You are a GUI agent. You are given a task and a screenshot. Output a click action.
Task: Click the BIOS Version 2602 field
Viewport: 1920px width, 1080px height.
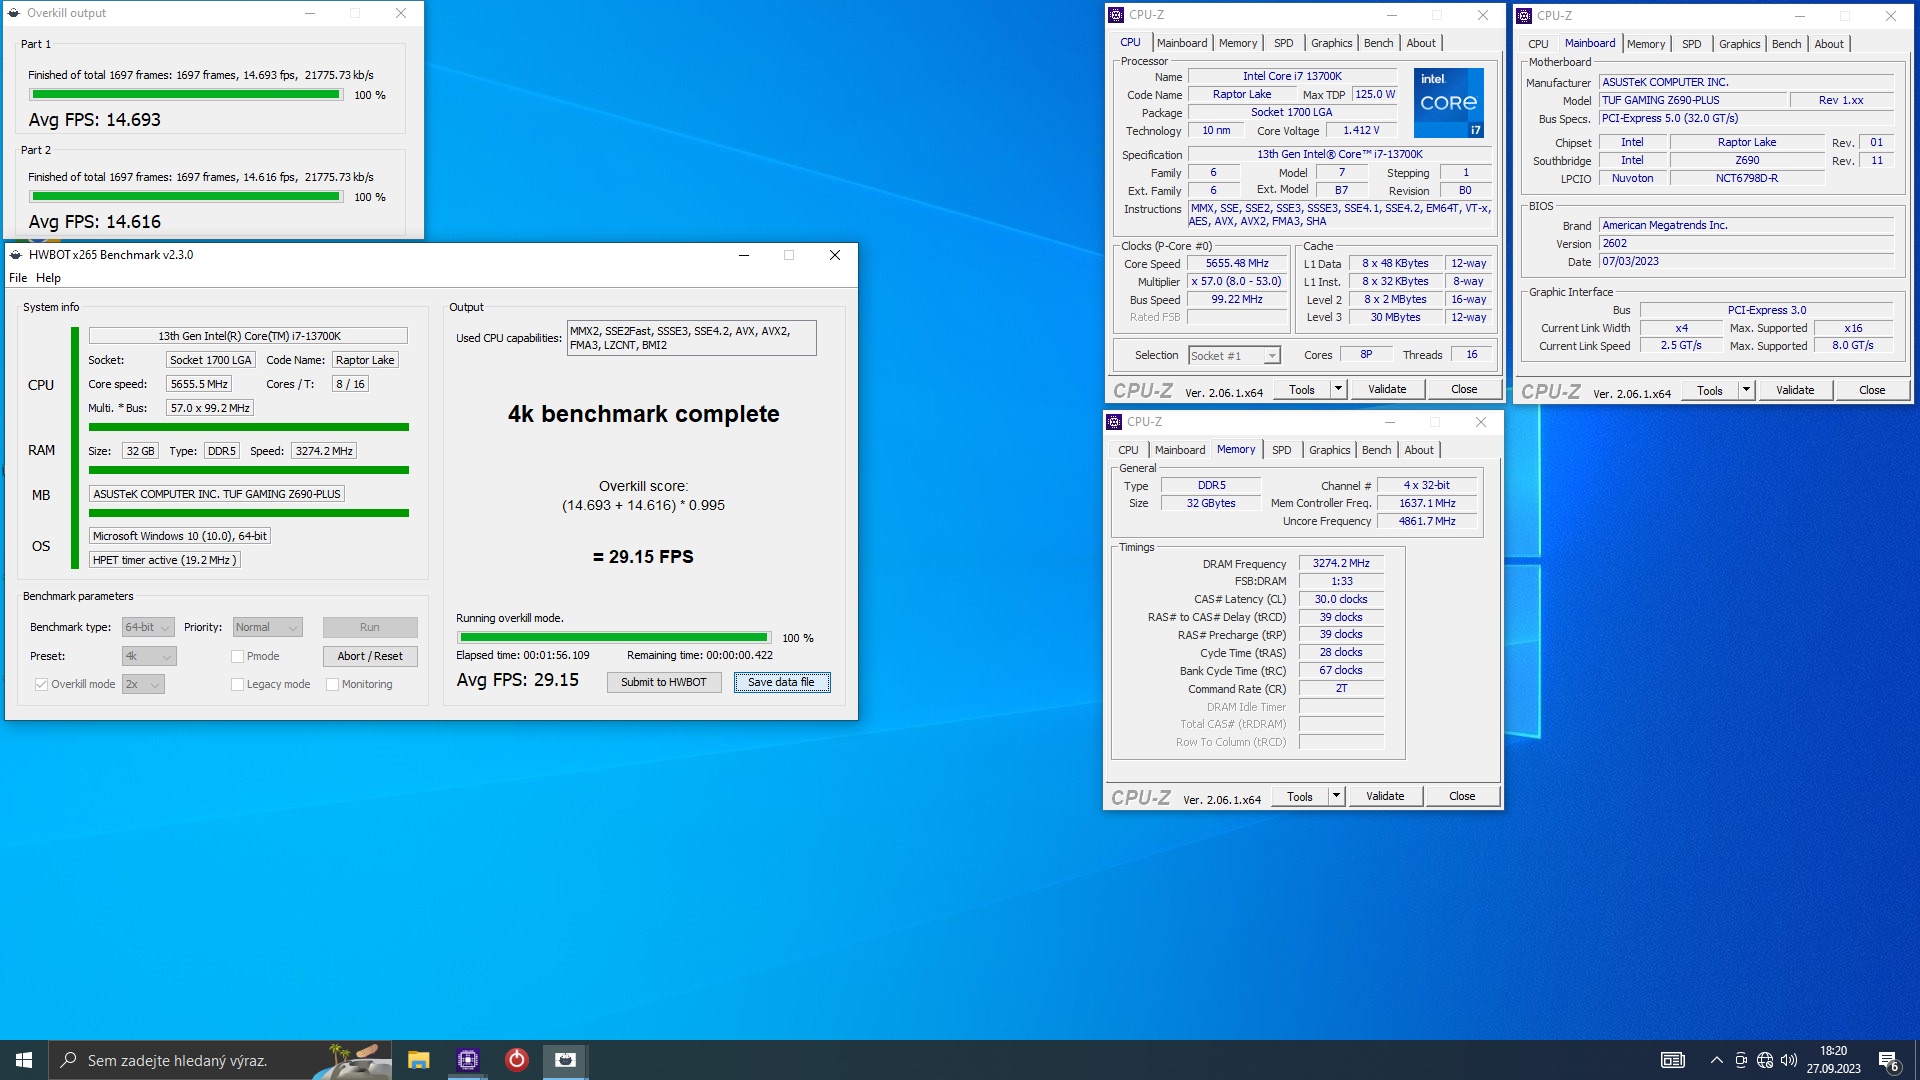tap(1746, 244)
